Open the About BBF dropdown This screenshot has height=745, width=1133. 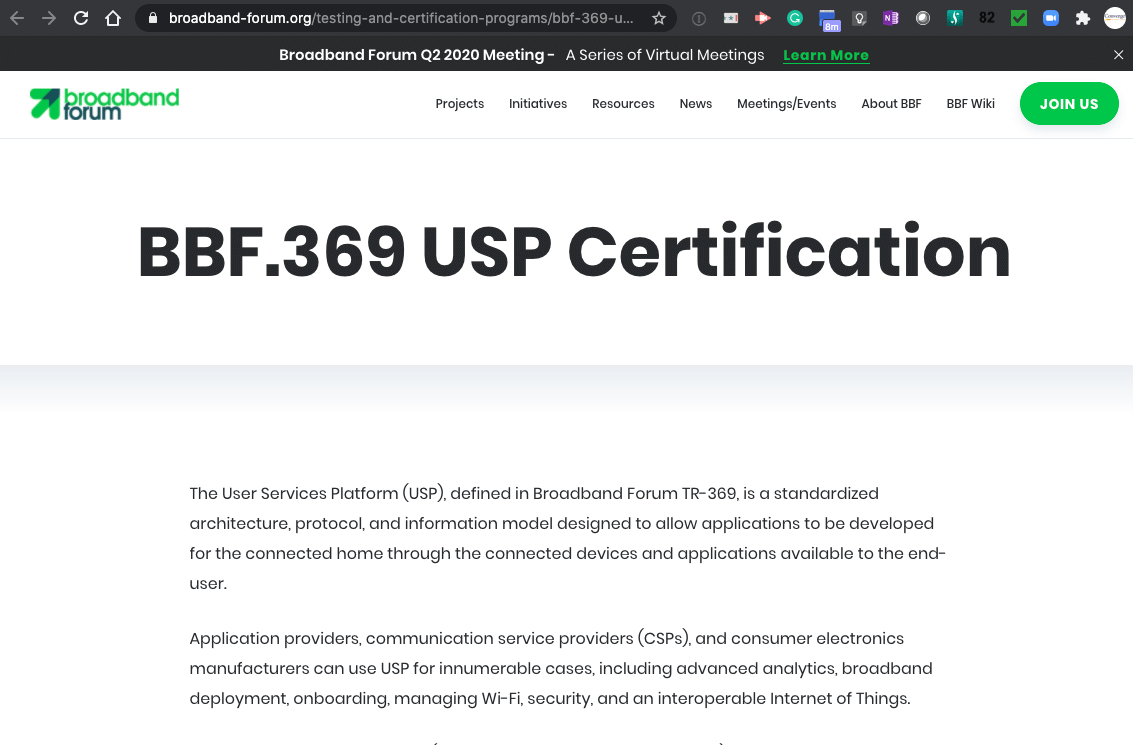point(891,103)
